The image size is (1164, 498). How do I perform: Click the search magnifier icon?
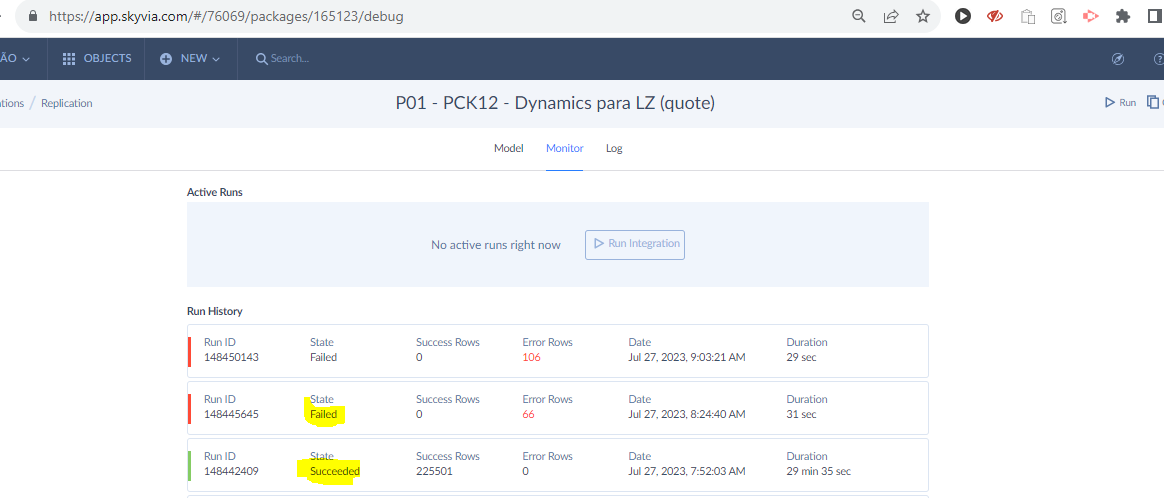[x=261, y=59]
